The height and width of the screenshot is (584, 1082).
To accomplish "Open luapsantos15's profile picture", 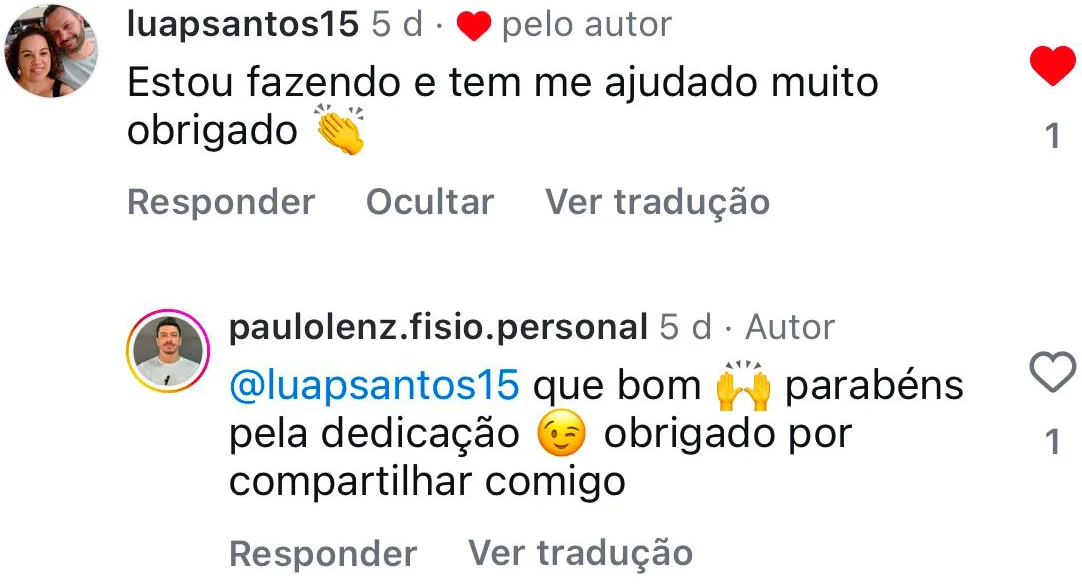I will pos(51,51).
